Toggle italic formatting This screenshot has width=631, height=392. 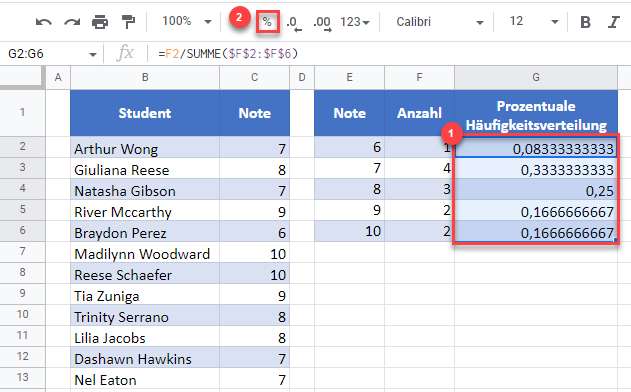click(x=614, y=22)
